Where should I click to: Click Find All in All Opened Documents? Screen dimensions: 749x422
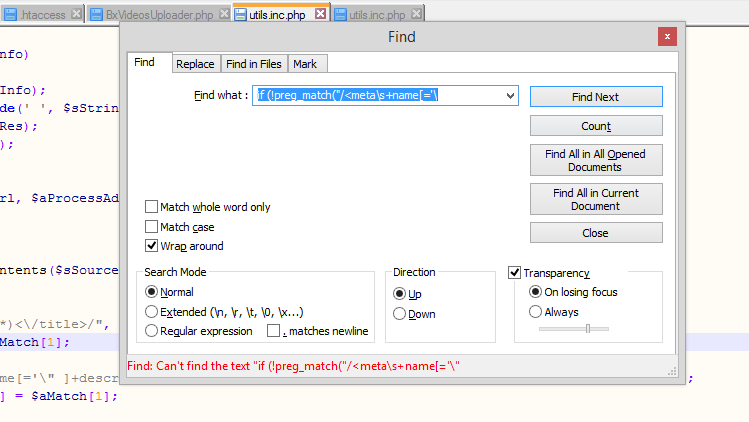click(x=596, y=160)
